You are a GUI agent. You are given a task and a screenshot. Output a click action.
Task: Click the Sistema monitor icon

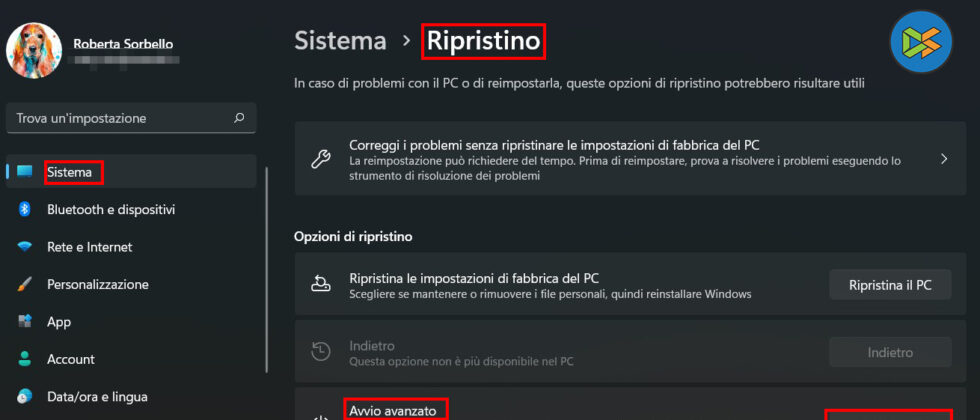[x=25, y=172]
